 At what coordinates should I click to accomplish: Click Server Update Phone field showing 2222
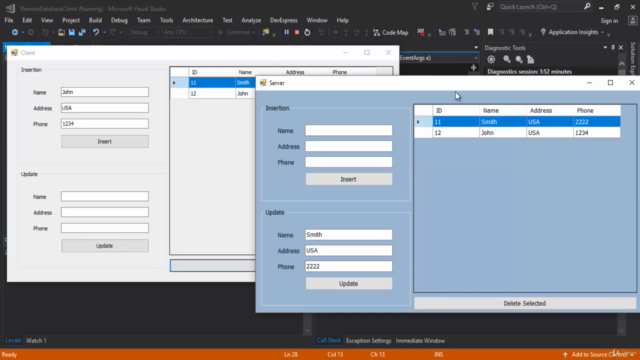click(x=349, y=267)
